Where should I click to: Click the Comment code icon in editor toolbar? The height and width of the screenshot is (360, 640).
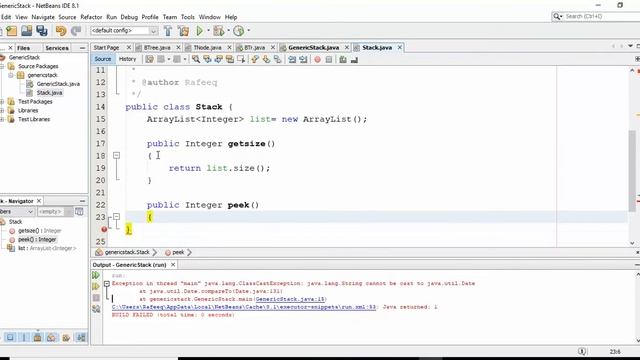[x=343, y=60]
